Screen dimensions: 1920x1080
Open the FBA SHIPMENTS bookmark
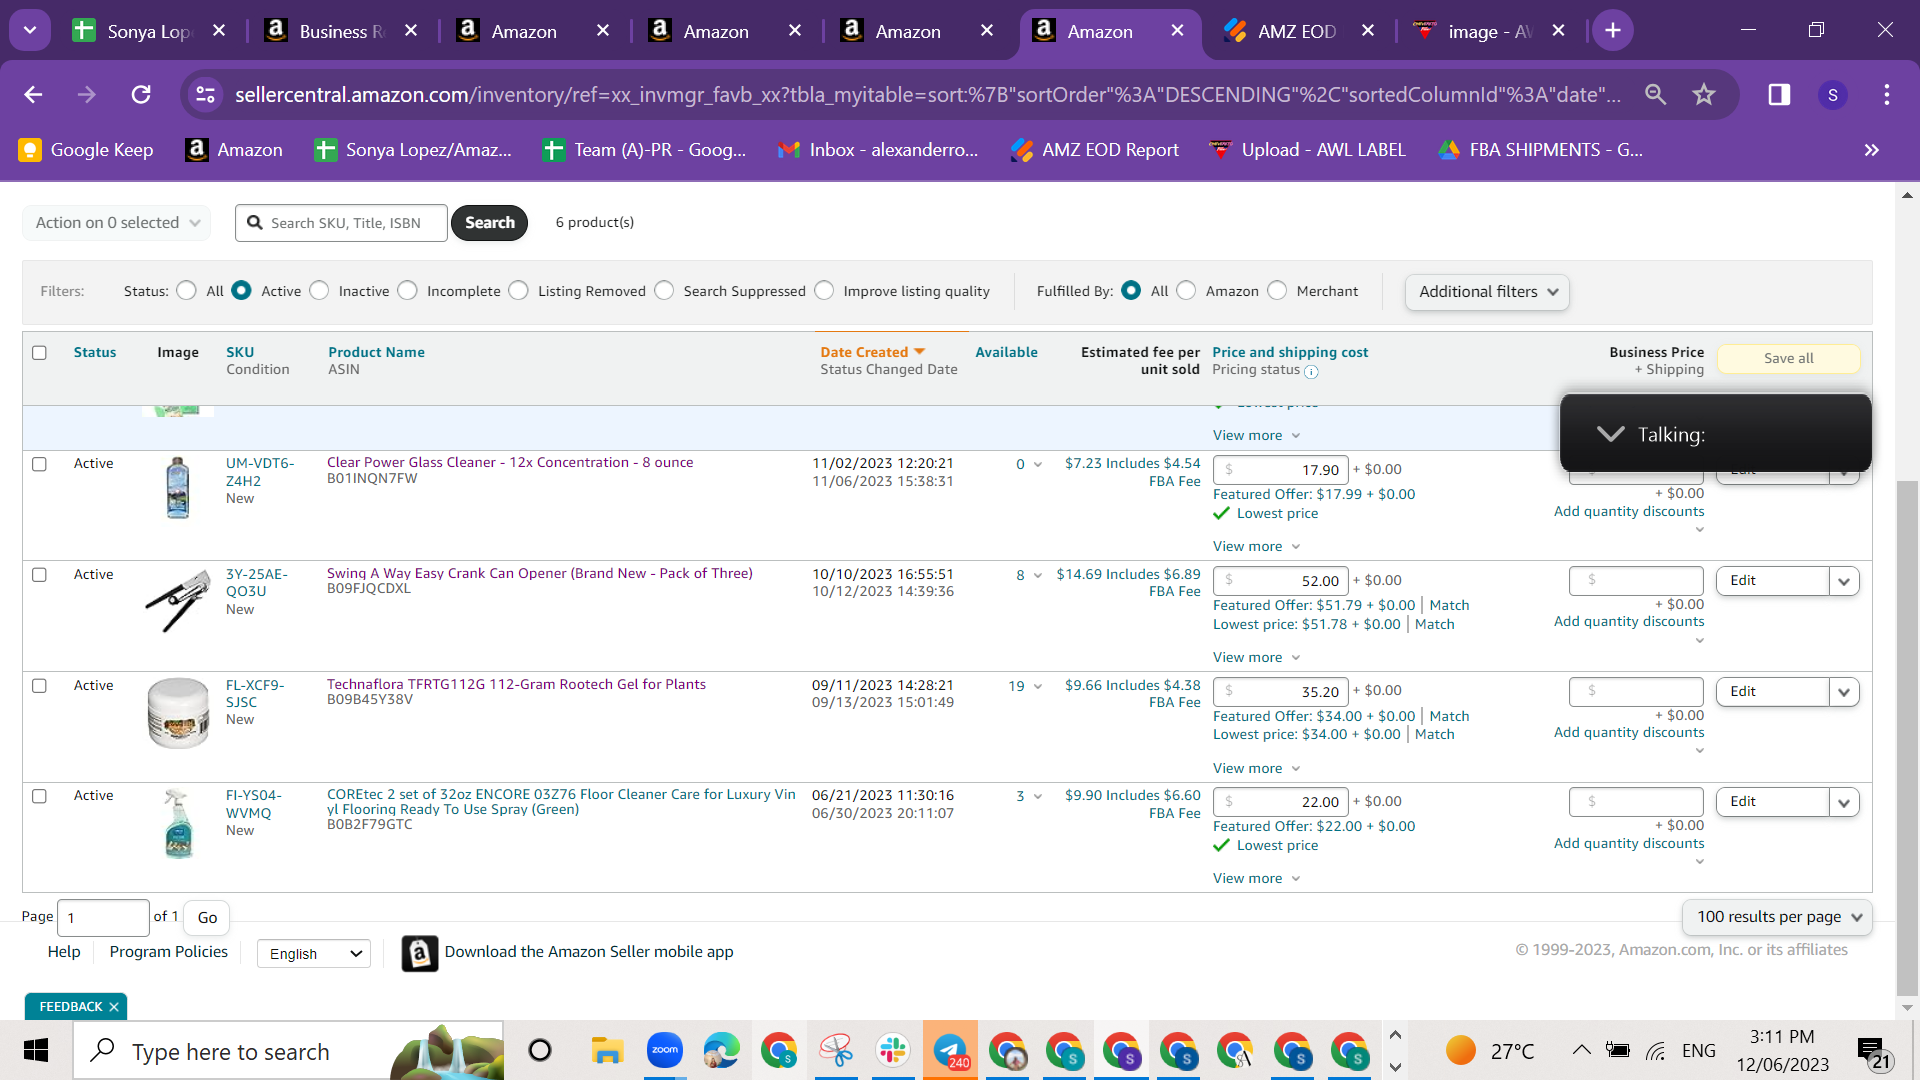pos(1541,150)
